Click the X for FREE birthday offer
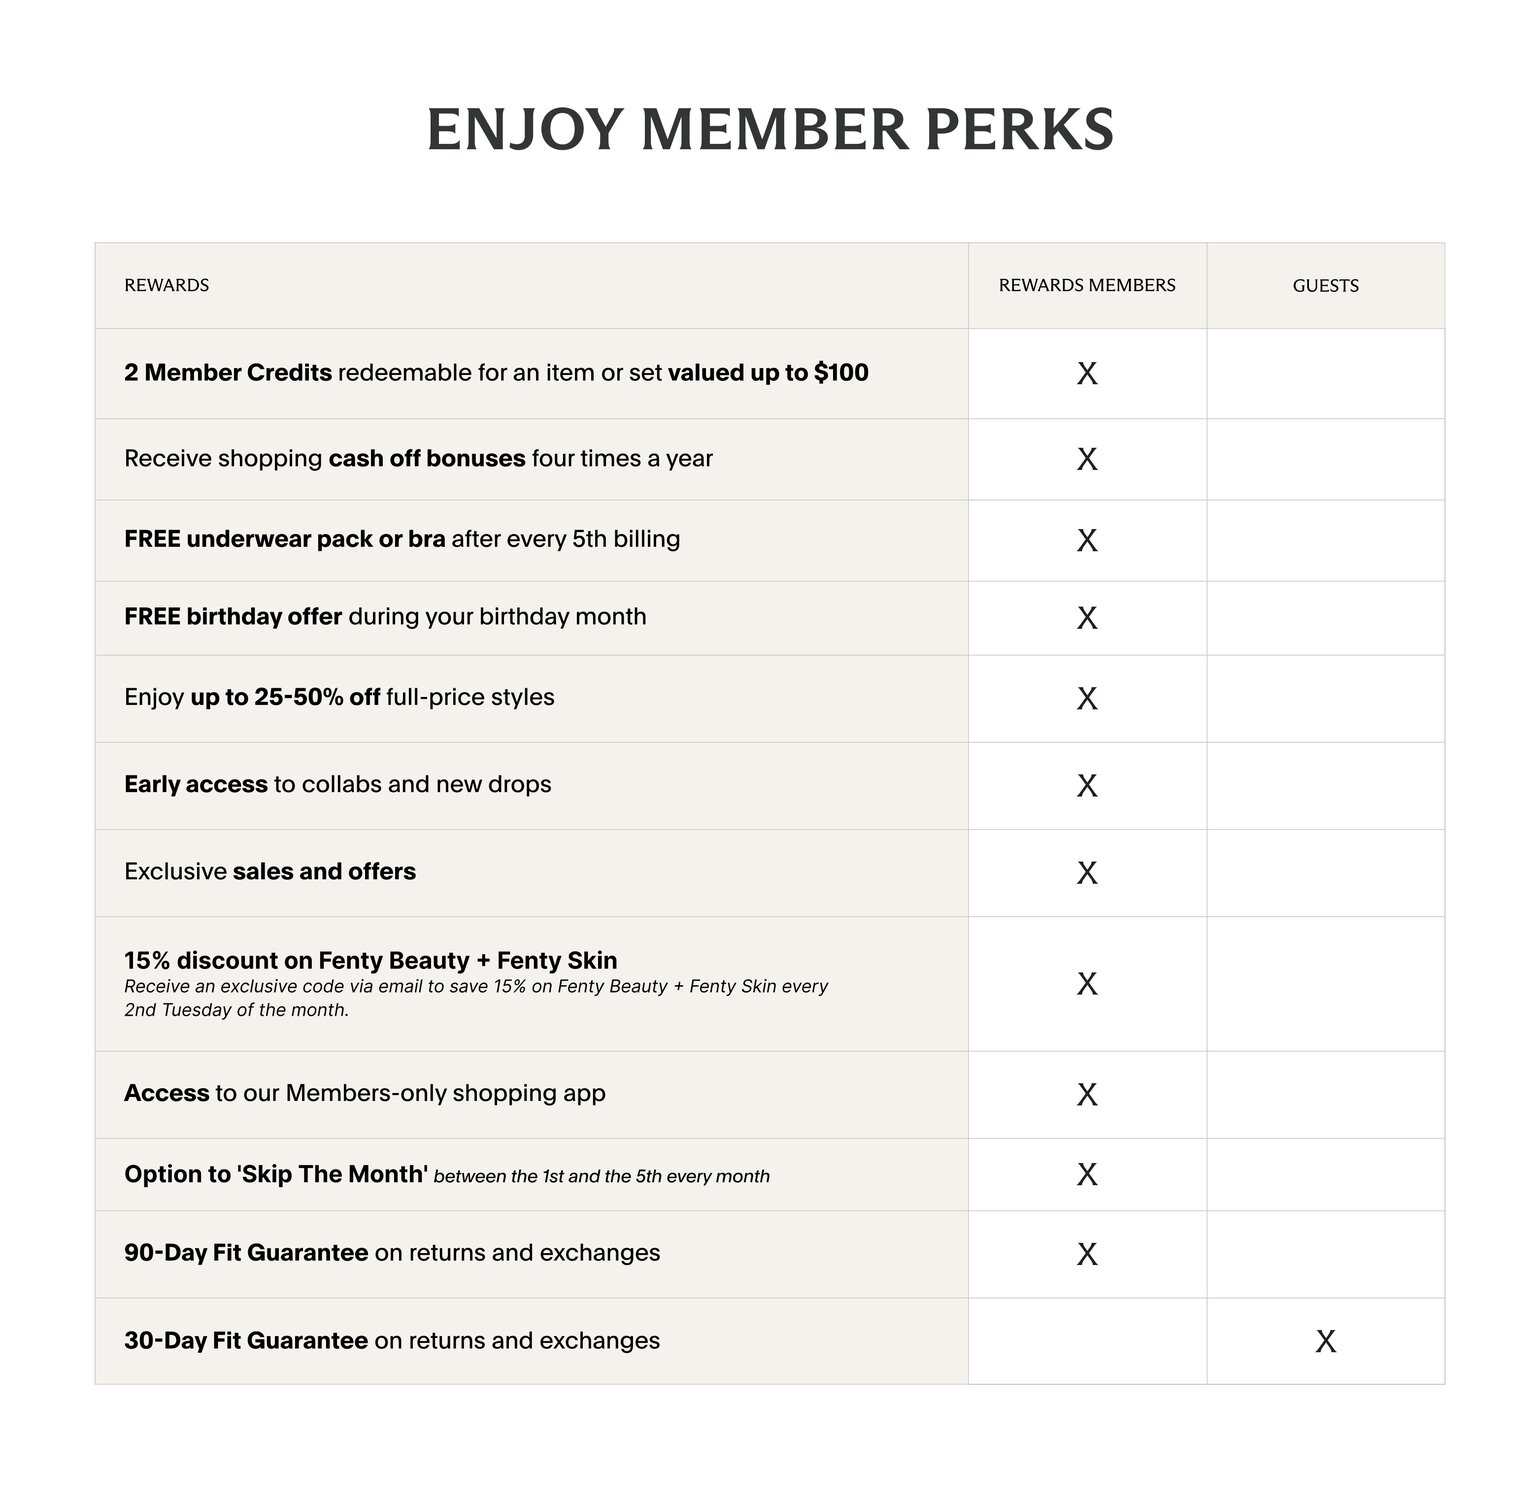Viewport: 1540px width, 1500px height. 1087,618
